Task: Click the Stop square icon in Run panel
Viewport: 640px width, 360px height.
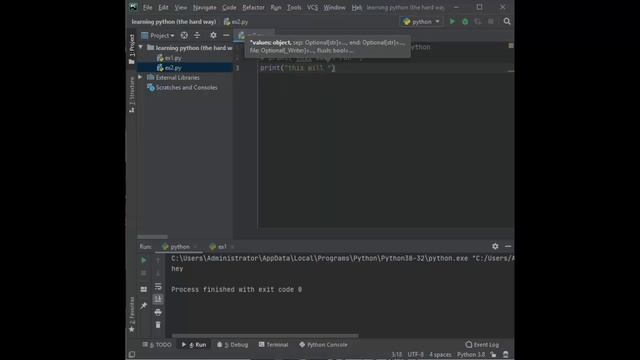Action: (144, 273)
